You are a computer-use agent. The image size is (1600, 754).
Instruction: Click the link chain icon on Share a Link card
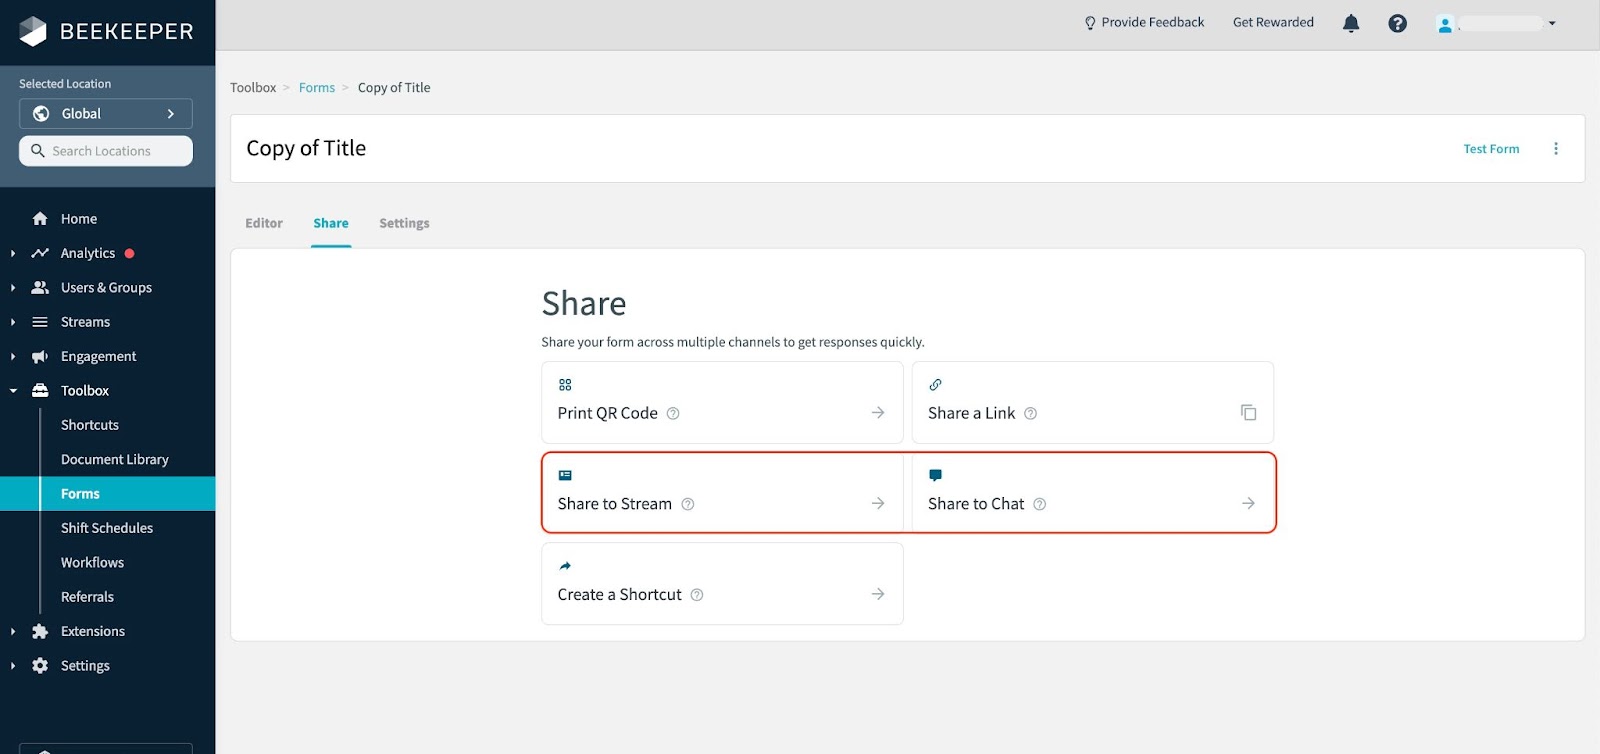pos(935,385)
